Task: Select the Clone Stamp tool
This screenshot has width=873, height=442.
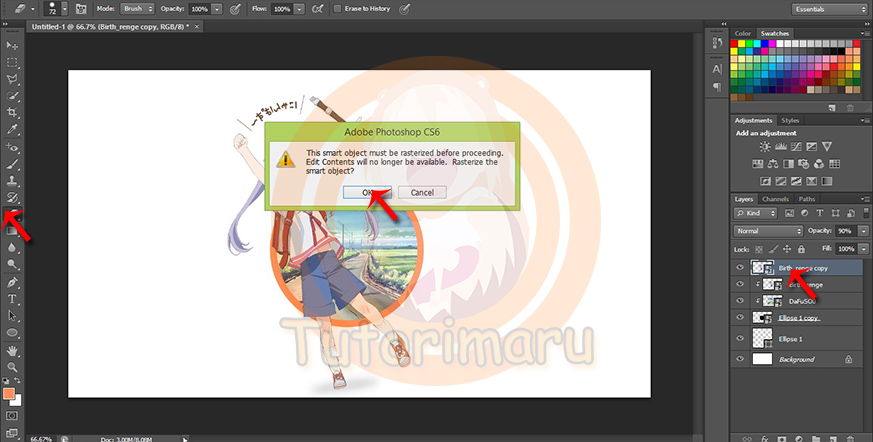Action: (12, 181)
